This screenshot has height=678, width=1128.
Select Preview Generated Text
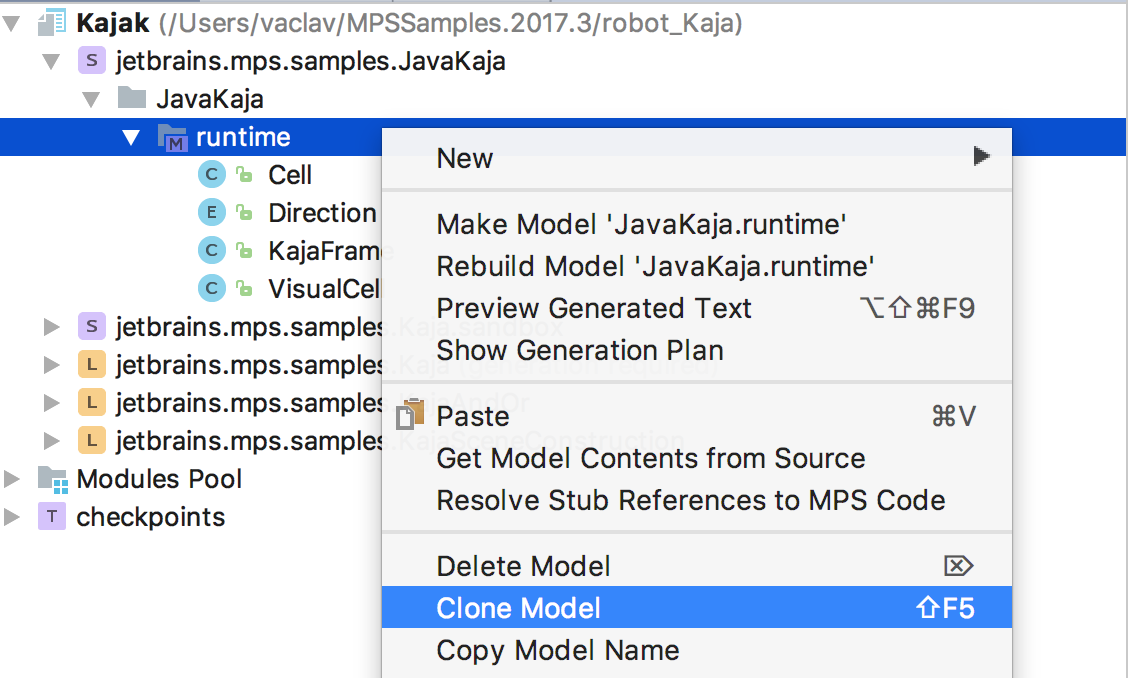(x=696, y=308)
